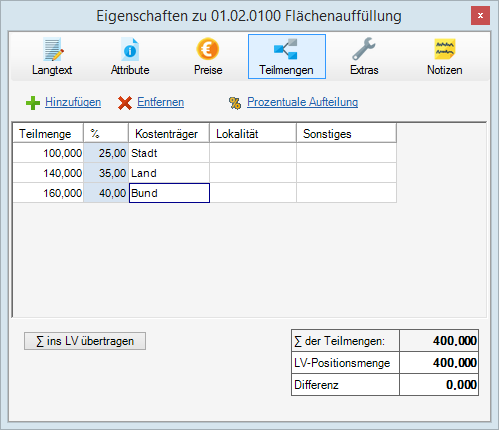
Task: Click the % column header
Action: 106,134
